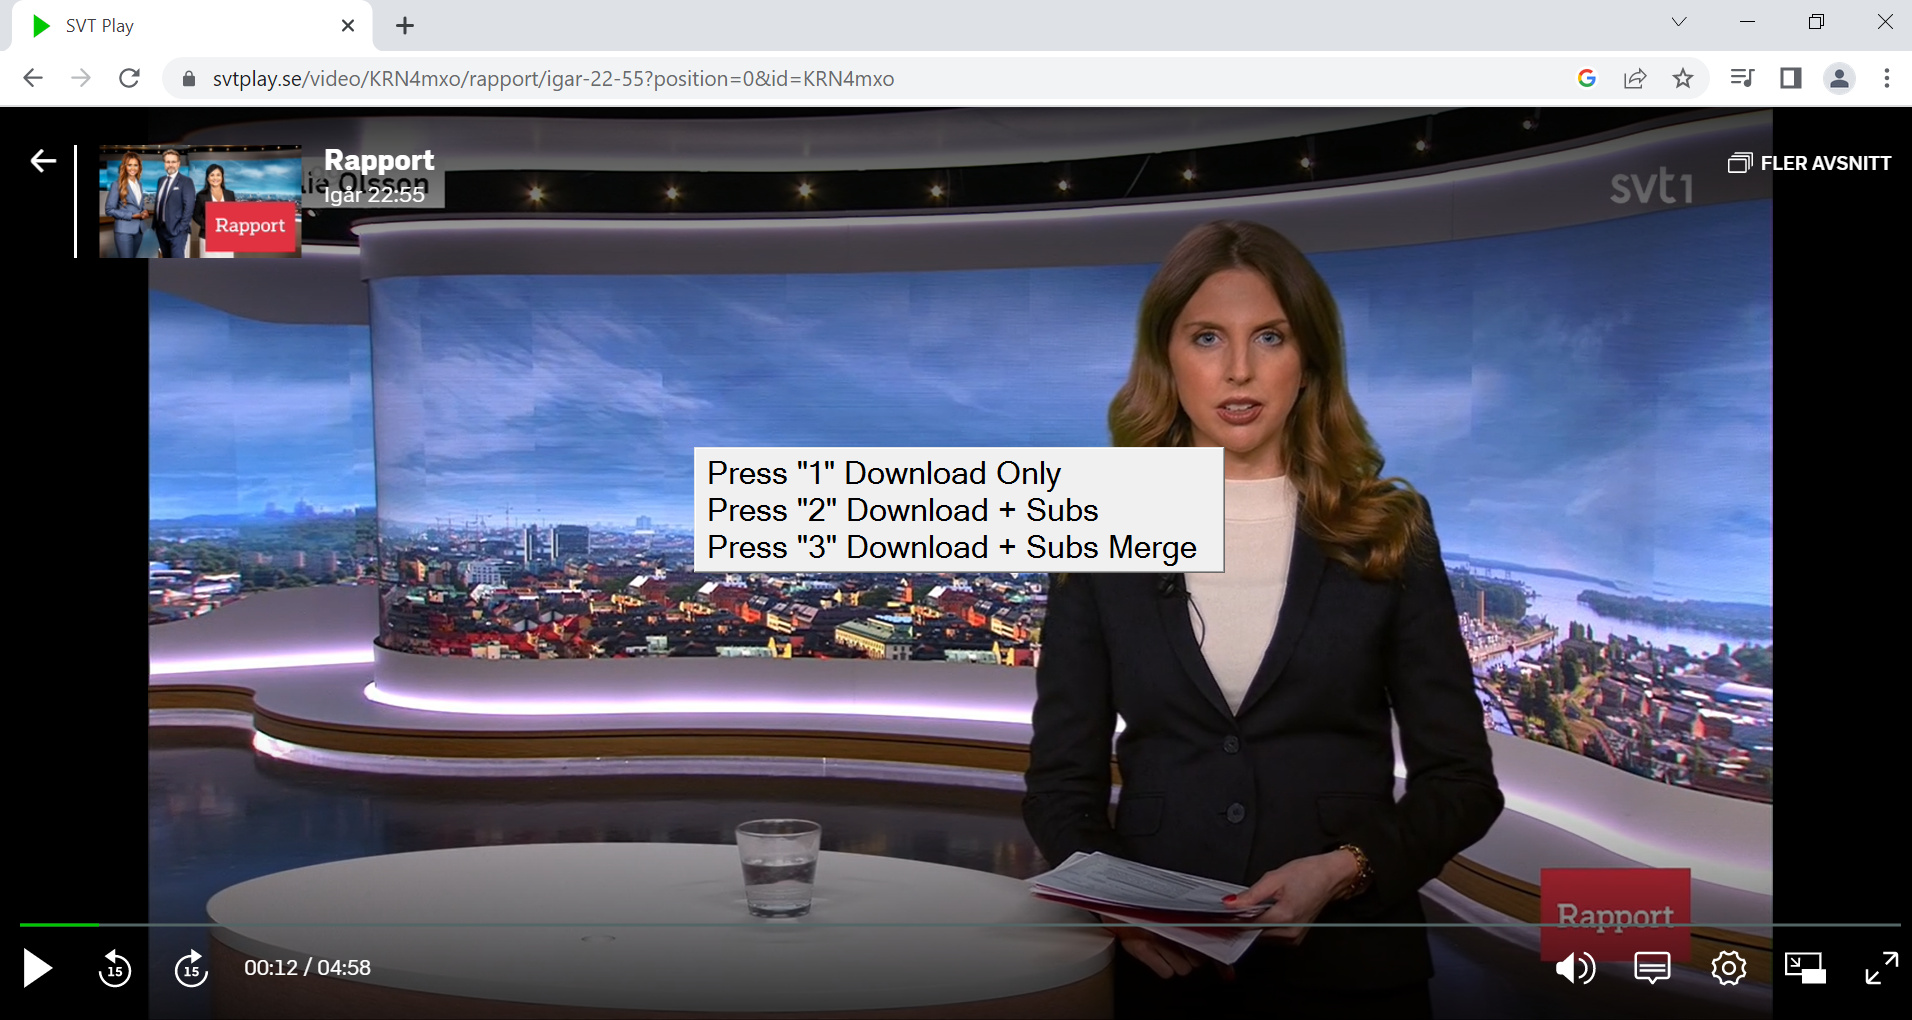Play the Rapport video
Image resolution: width=1912 pixels, height=1020 pixels.
point(37,968)
